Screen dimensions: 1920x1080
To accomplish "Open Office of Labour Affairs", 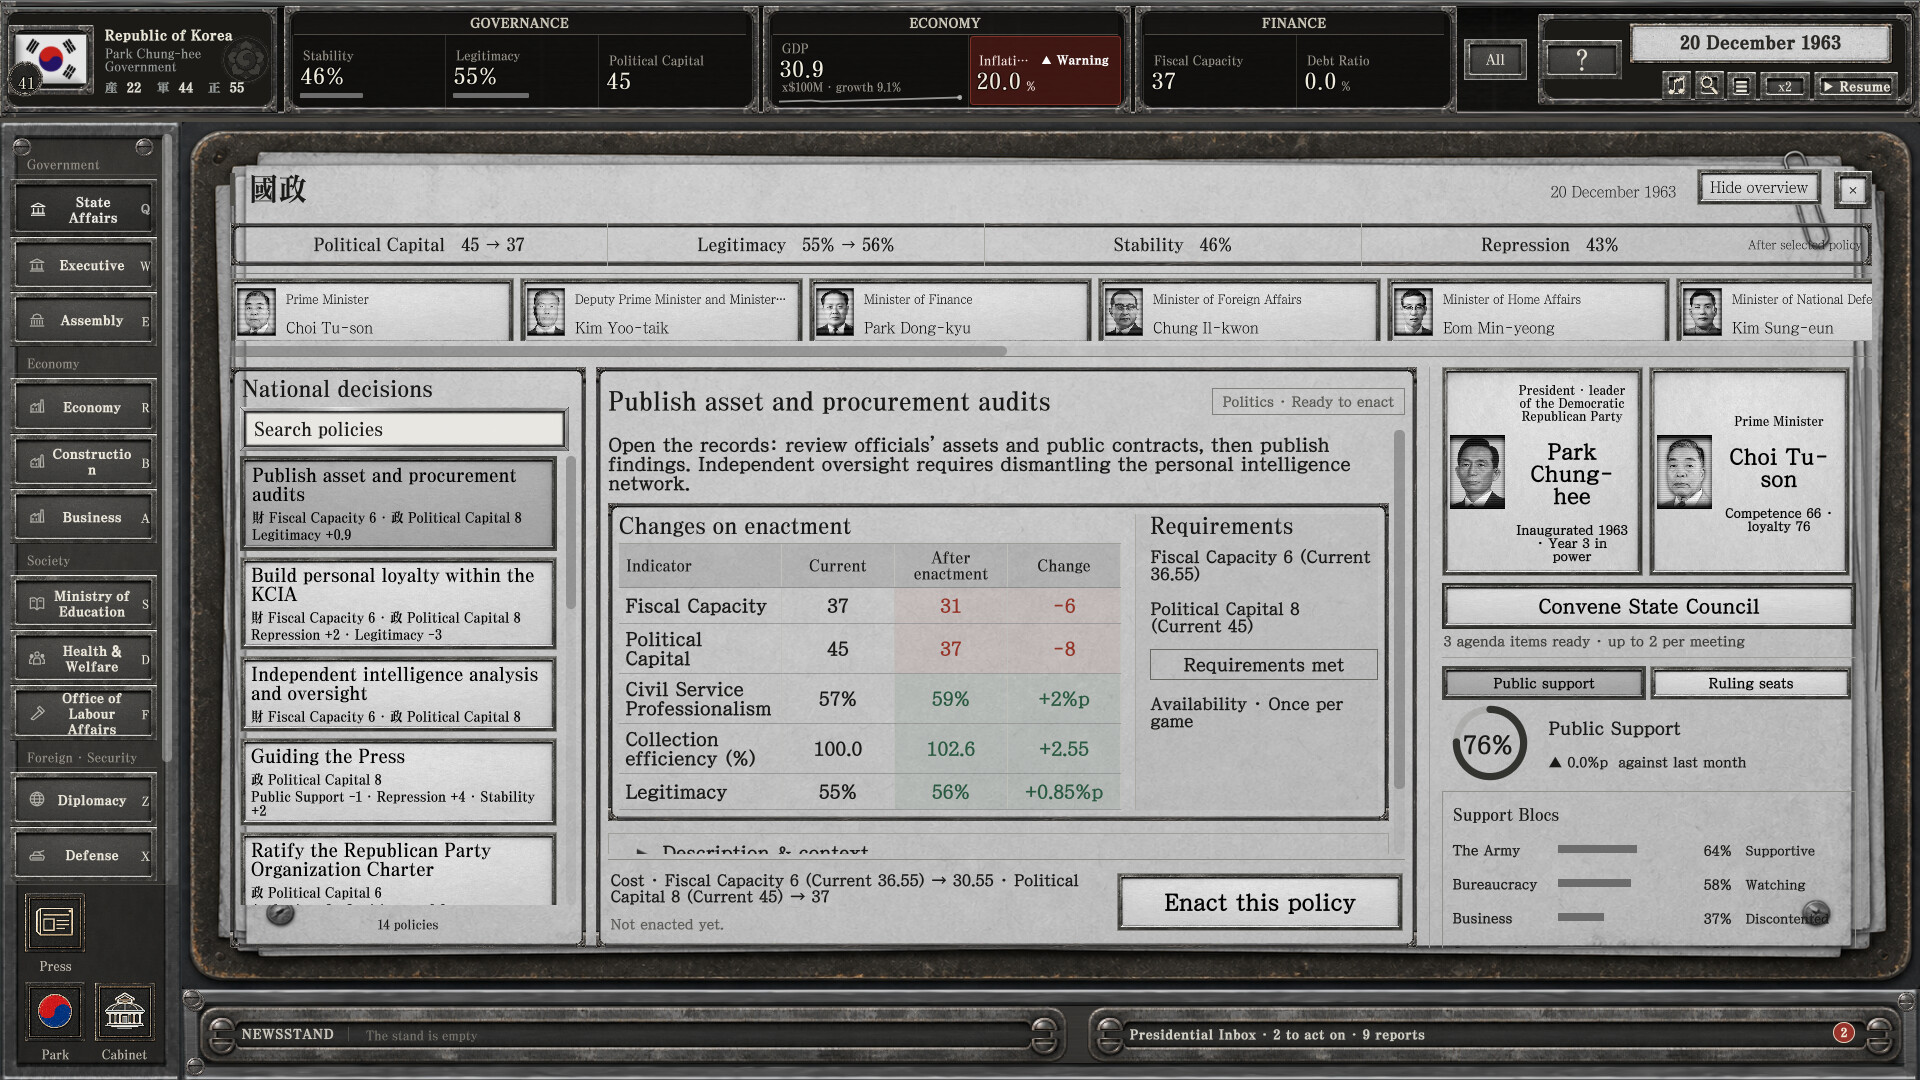I will click(x=84, y=714).
